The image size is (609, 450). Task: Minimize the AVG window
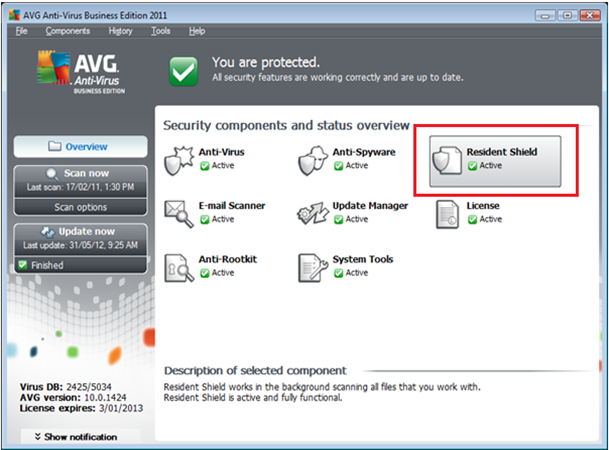pyautogui.click(x=545, y=16)
